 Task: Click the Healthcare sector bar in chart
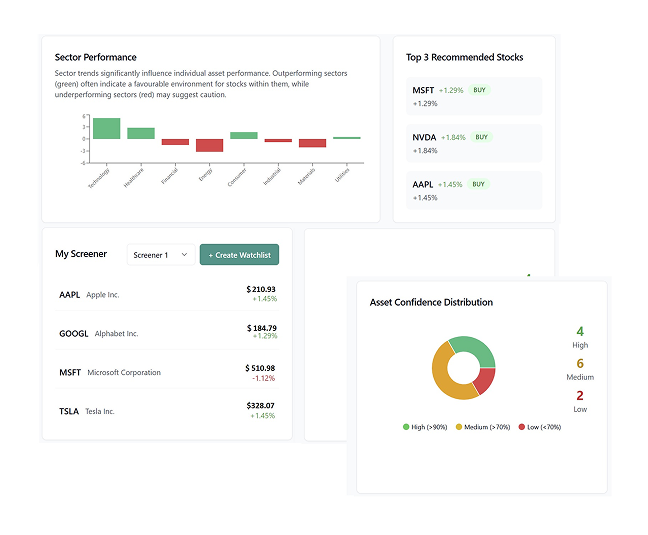coord(141,133)
